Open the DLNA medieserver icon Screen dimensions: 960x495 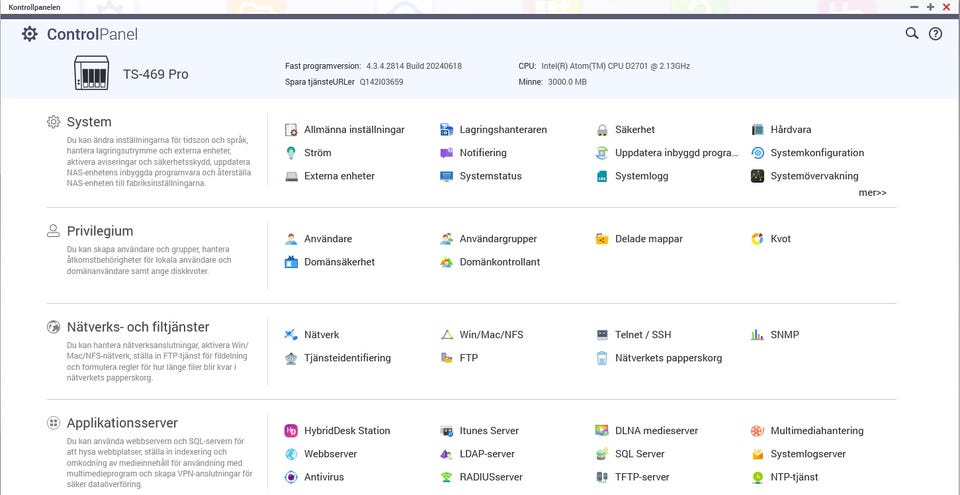coord(603,431)
